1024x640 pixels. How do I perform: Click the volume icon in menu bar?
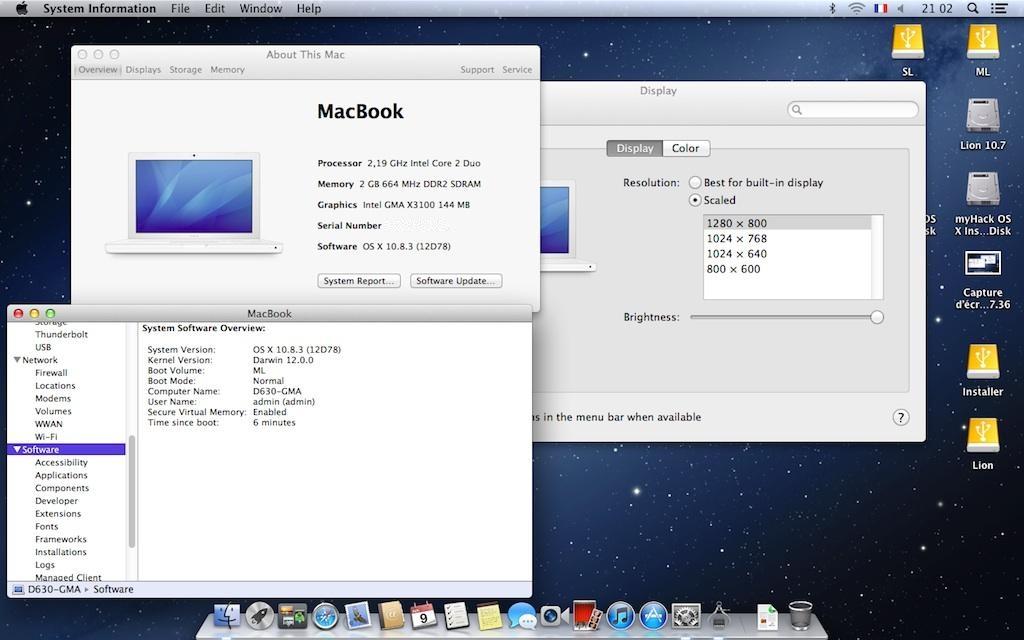point(901,8)
